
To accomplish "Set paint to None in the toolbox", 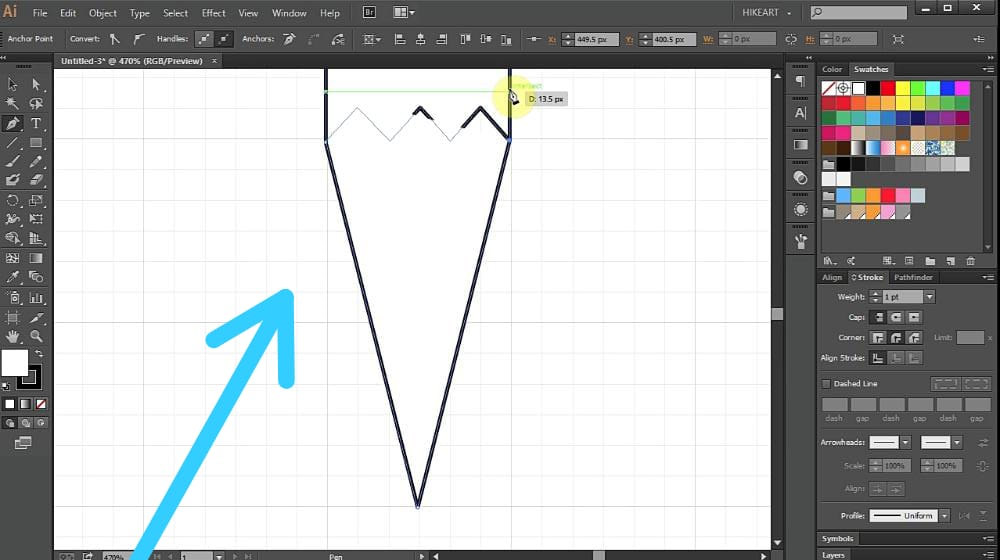I will click(41, 404).
